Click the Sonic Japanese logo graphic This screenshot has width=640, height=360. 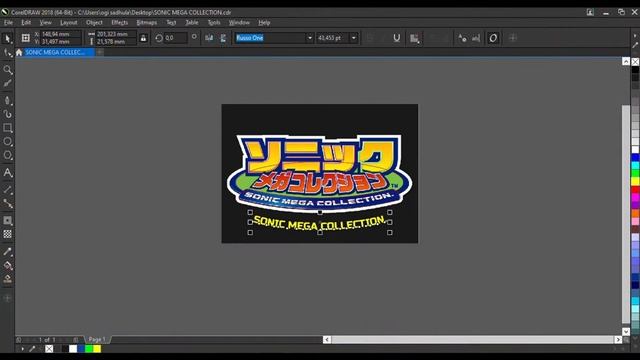[x=319, y=173]
